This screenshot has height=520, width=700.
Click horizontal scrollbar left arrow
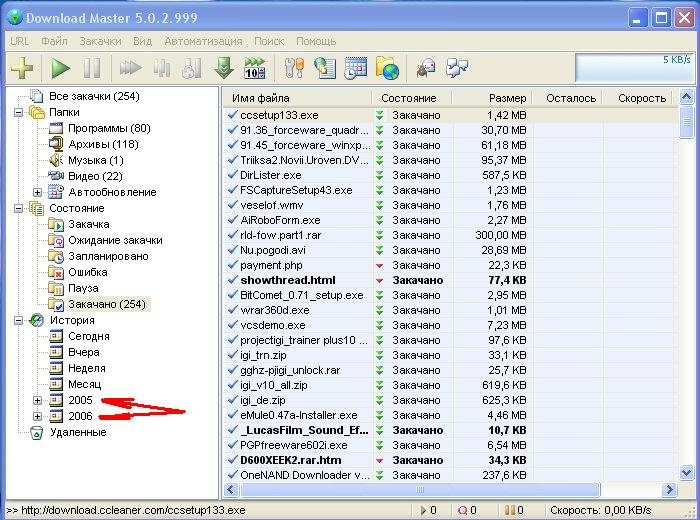point(231,490)
